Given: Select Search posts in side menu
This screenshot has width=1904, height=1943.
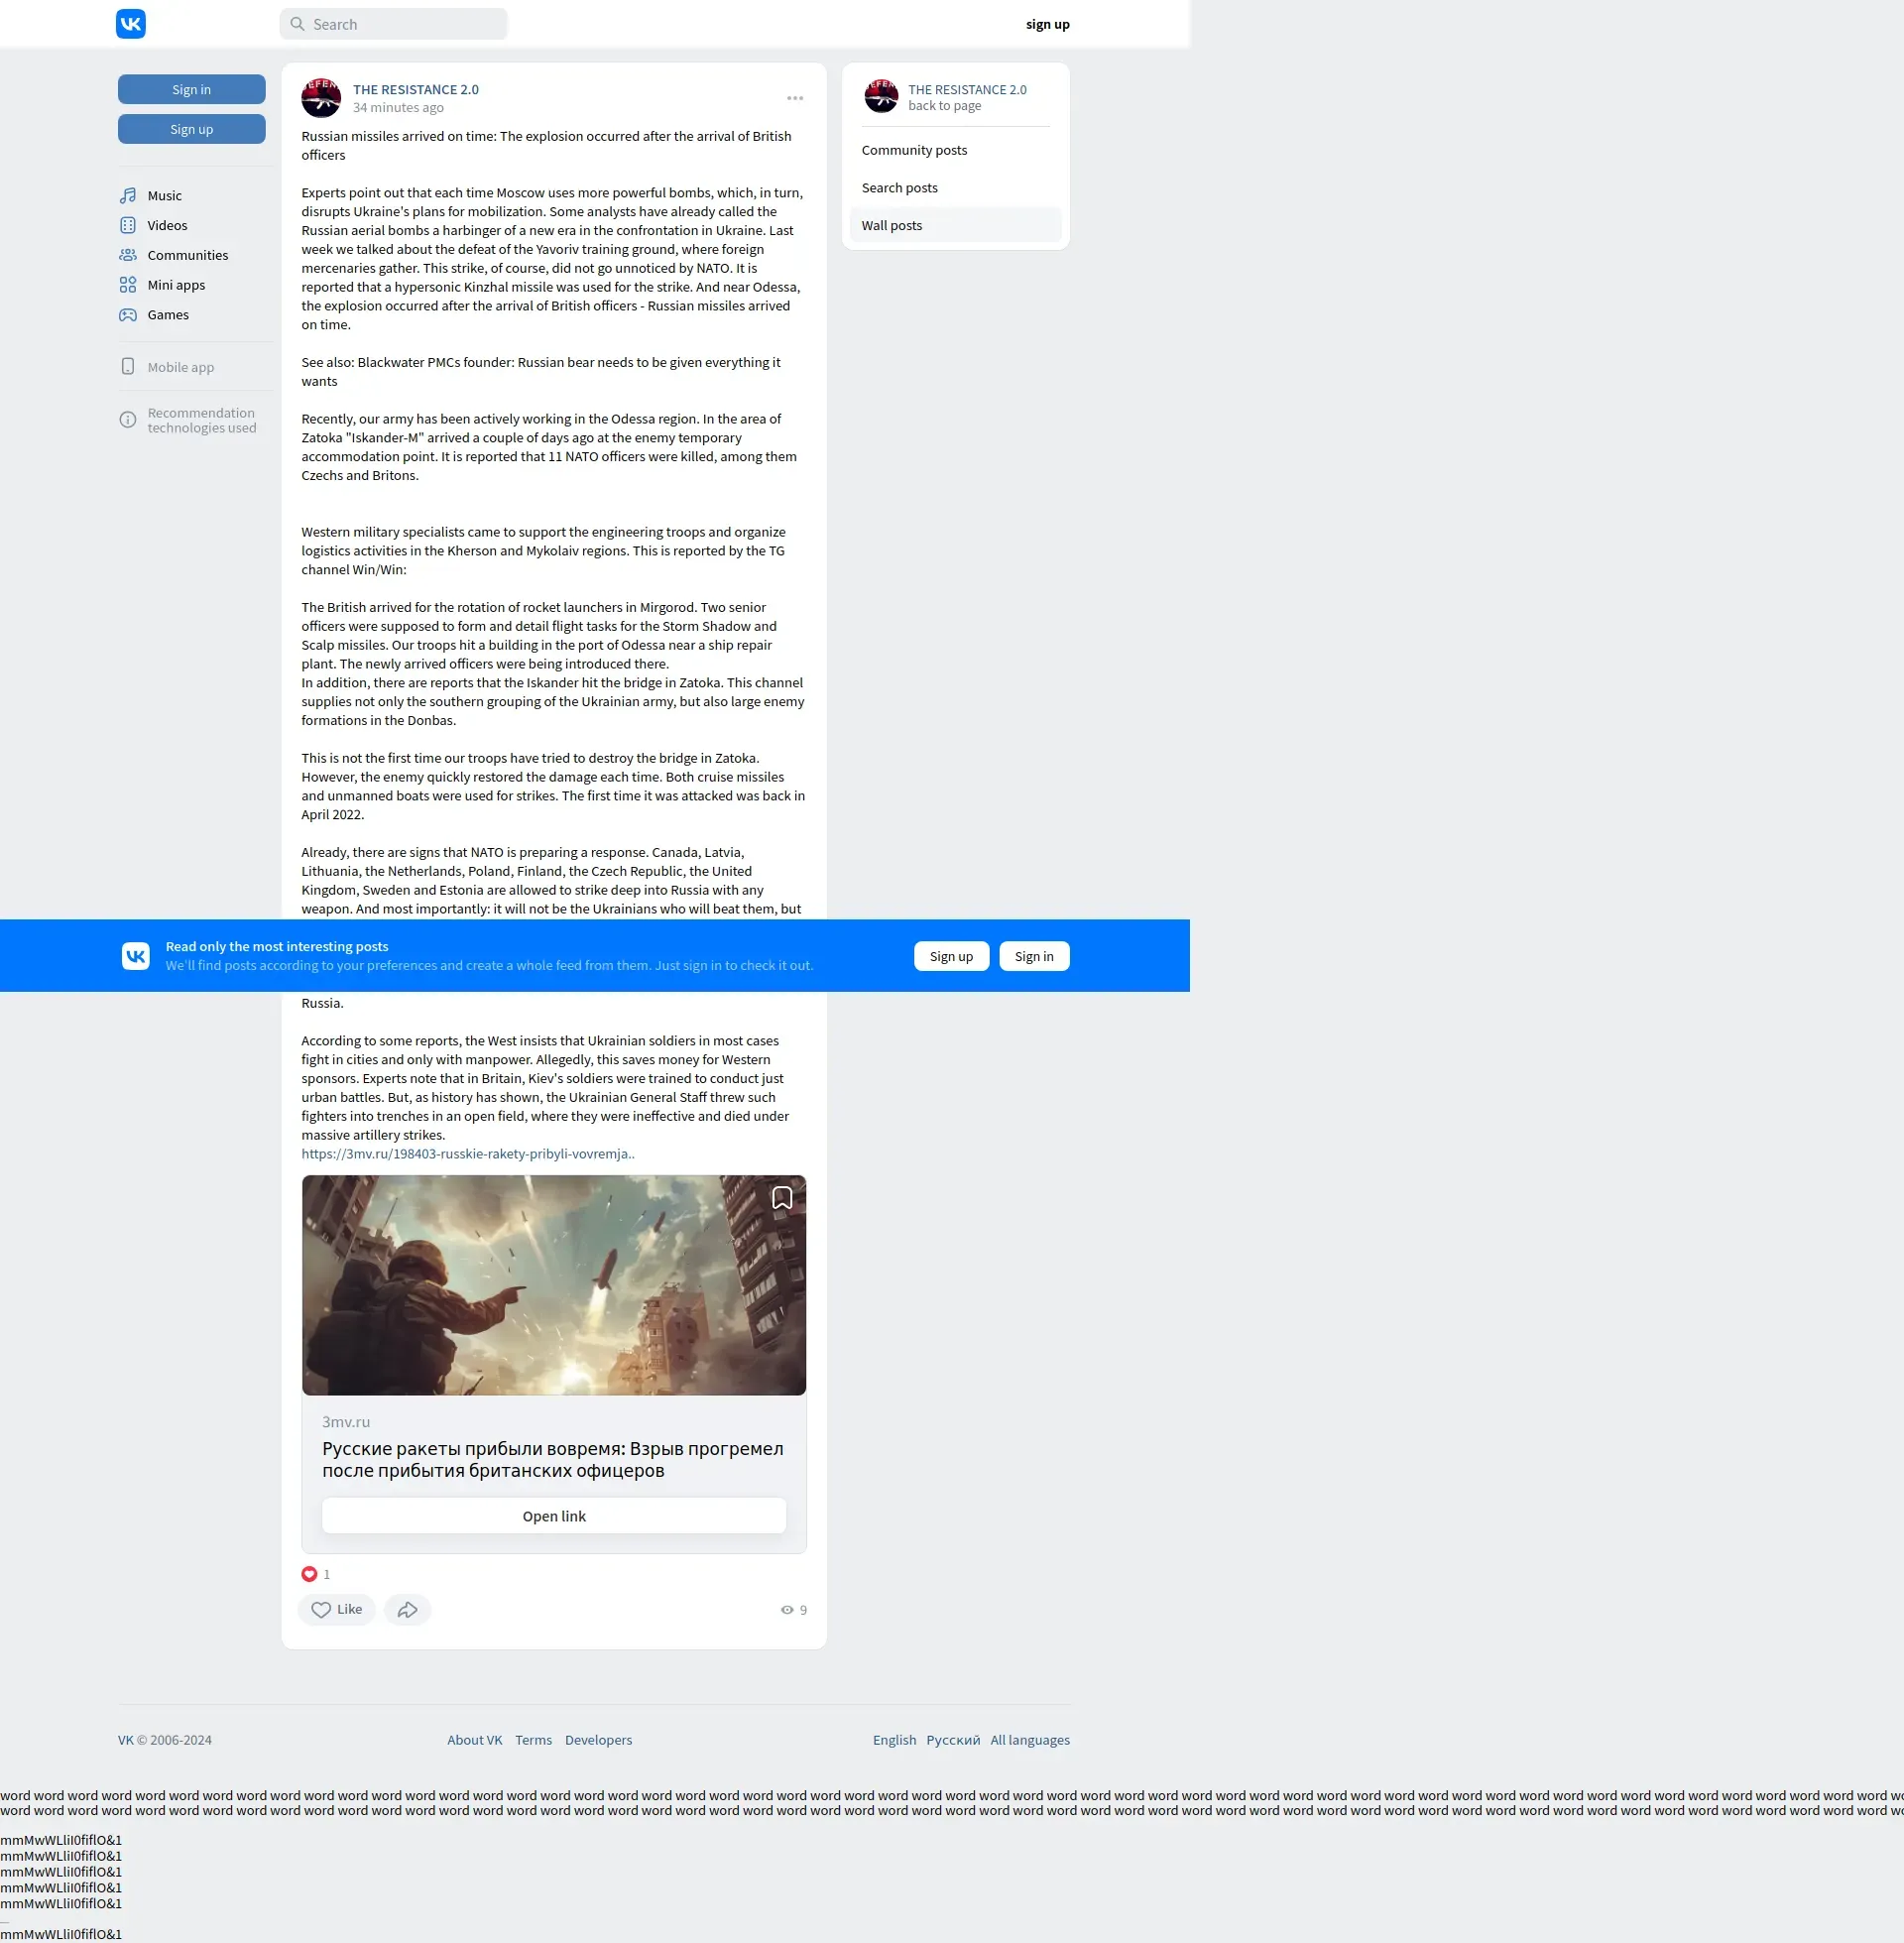Looking at the screenshot, I should point(899,188).
